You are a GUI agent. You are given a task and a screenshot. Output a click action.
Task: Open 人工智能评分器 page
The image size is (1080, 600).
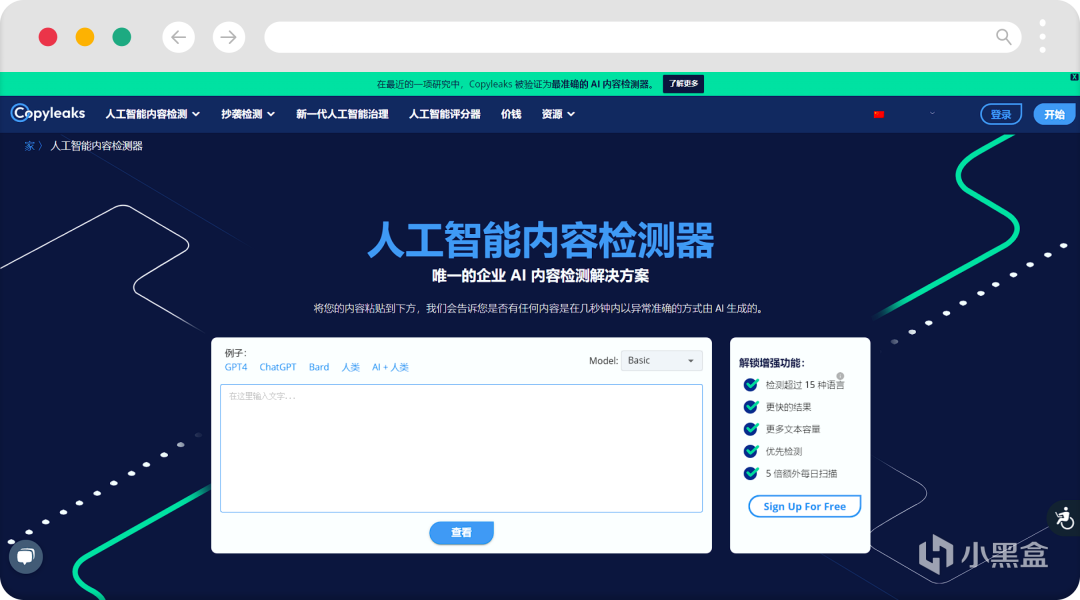[444, 114]
